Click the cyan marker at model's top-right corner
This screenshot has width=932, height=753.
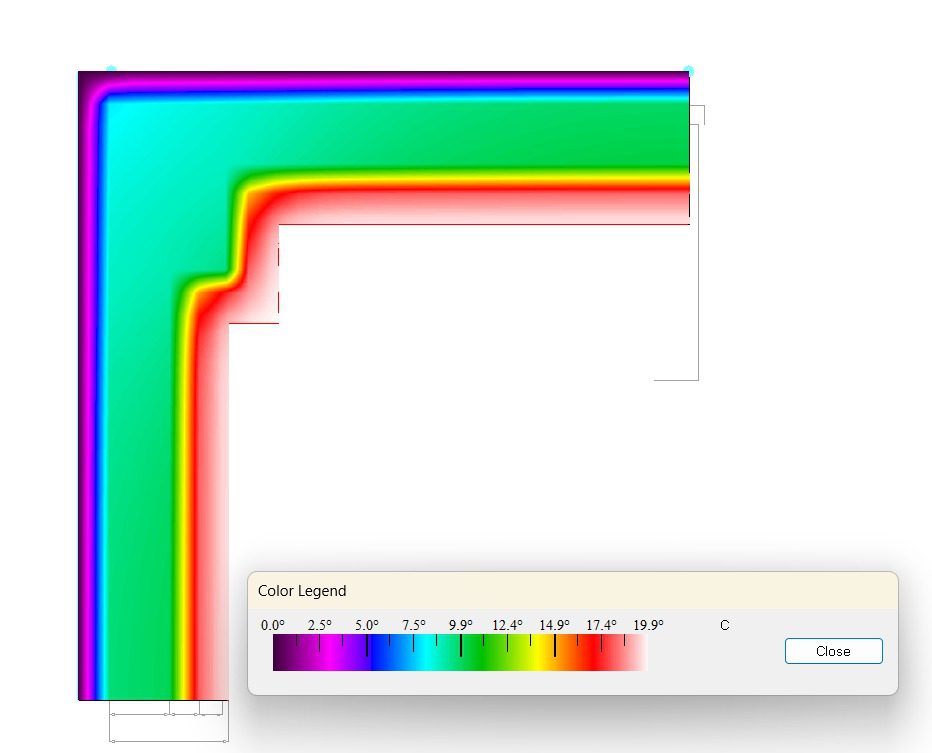click(689, 70)
